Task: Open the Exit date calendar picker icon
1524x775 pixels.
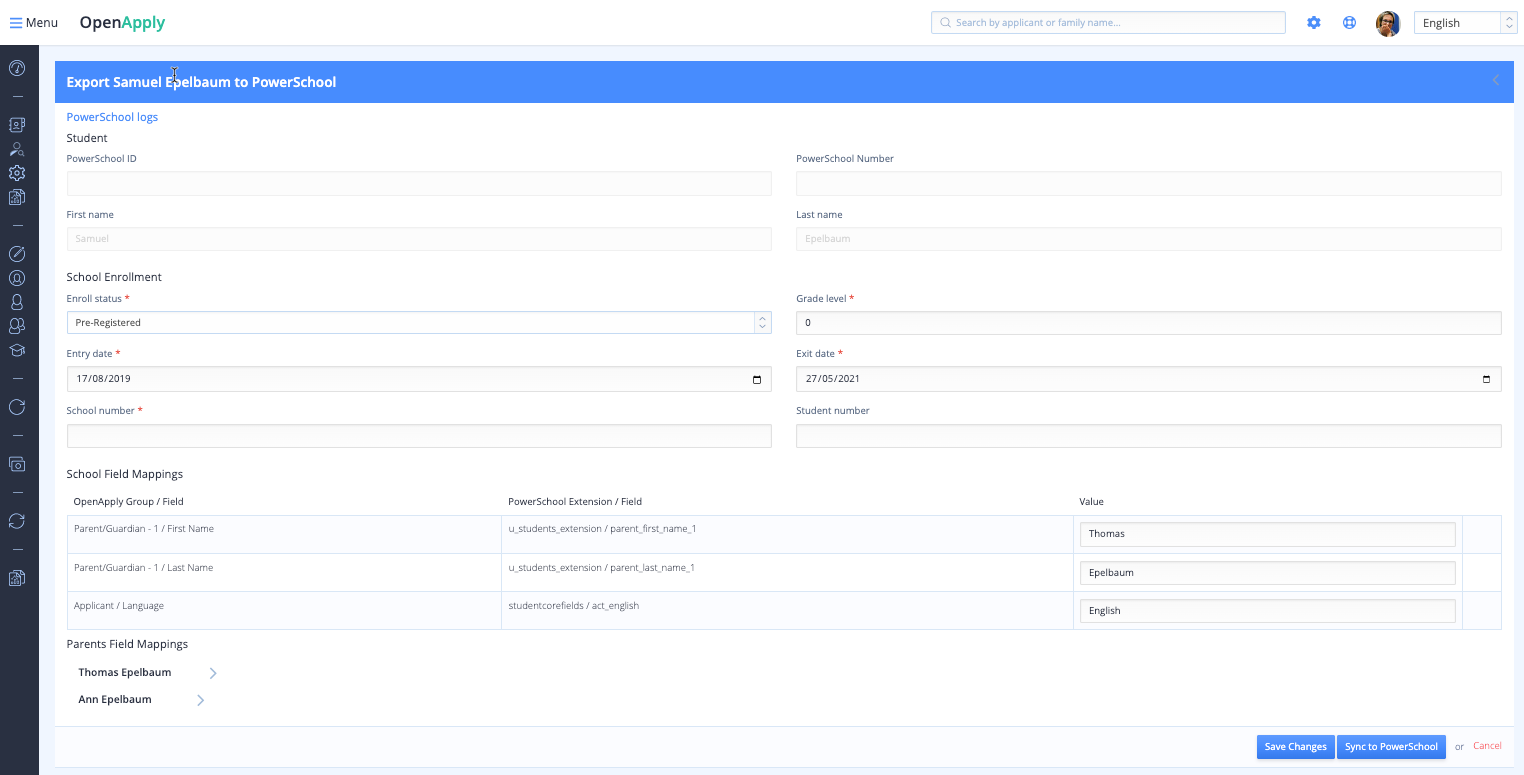Action: pyautogui.click(x=1486, y=379)
